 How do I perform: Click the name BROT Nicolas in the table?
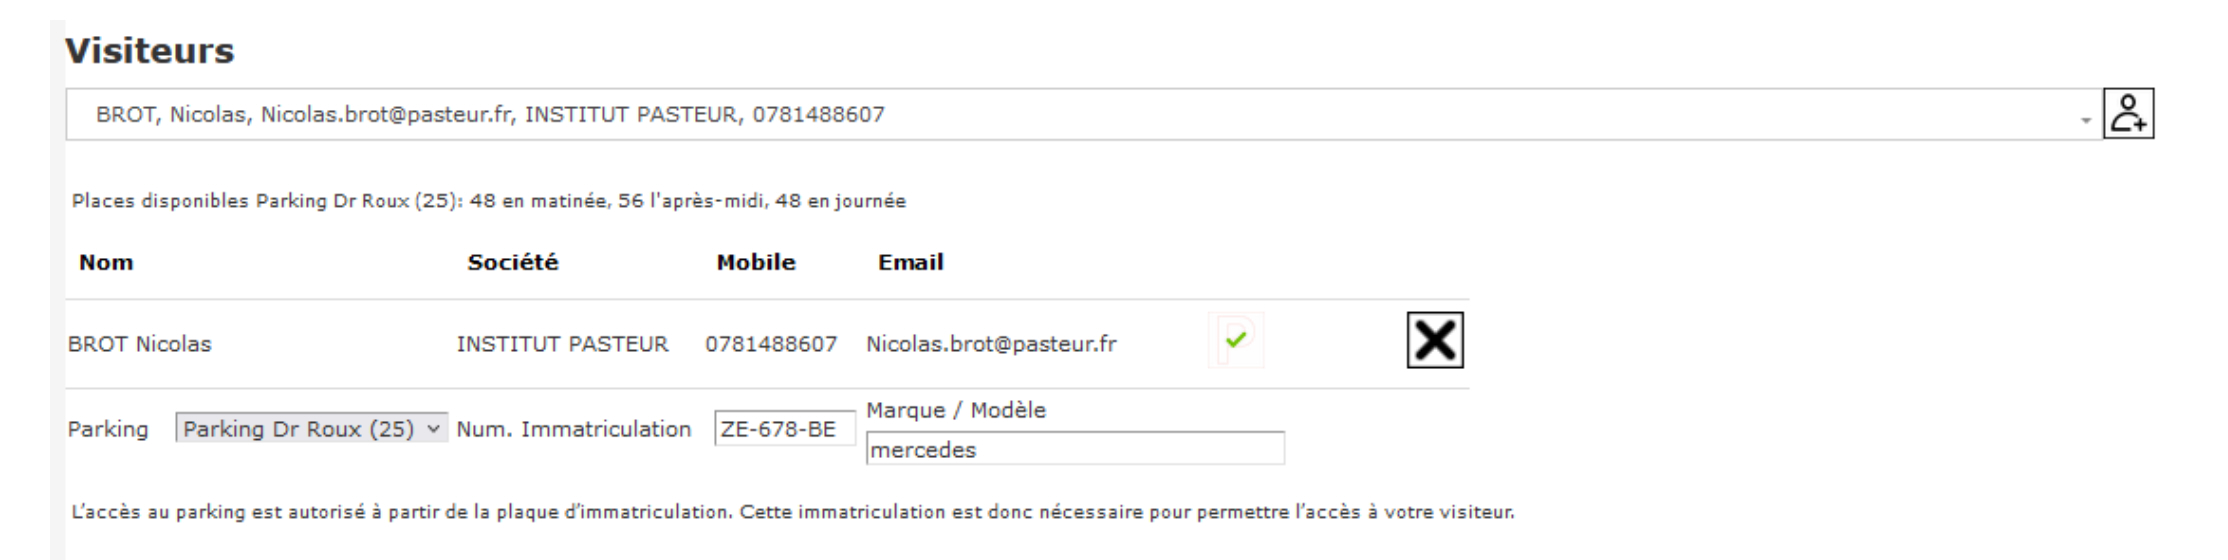click(x=140, y=344)
